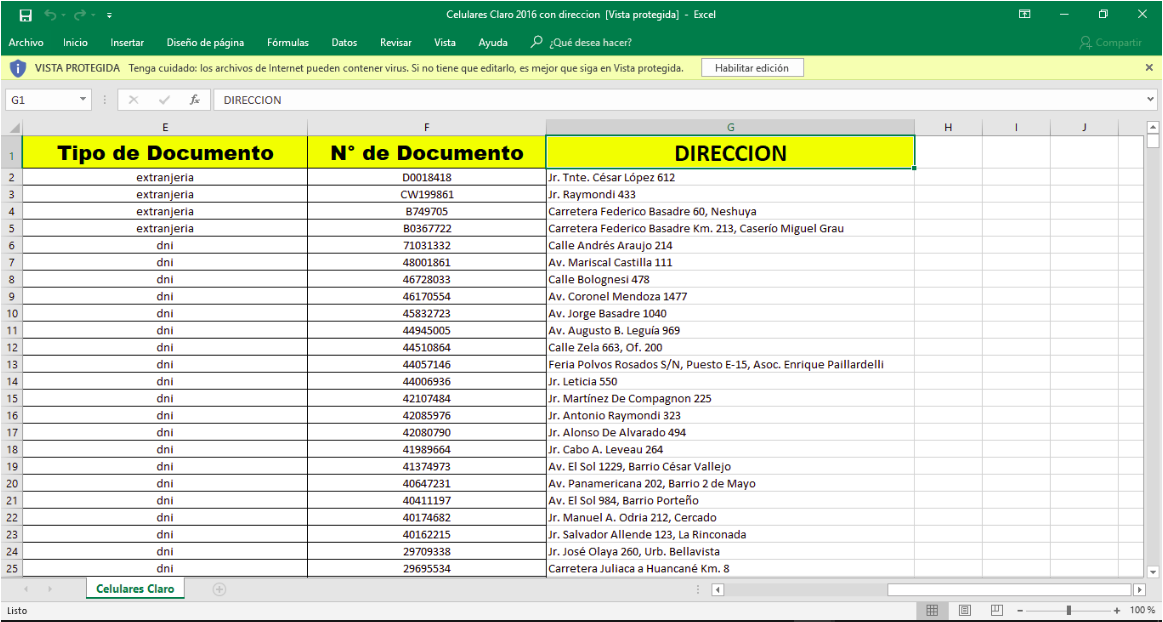1163x622 pixels.
Task: Open the Customize Quick Access Toolbar arrow
Action: [110, 15]
